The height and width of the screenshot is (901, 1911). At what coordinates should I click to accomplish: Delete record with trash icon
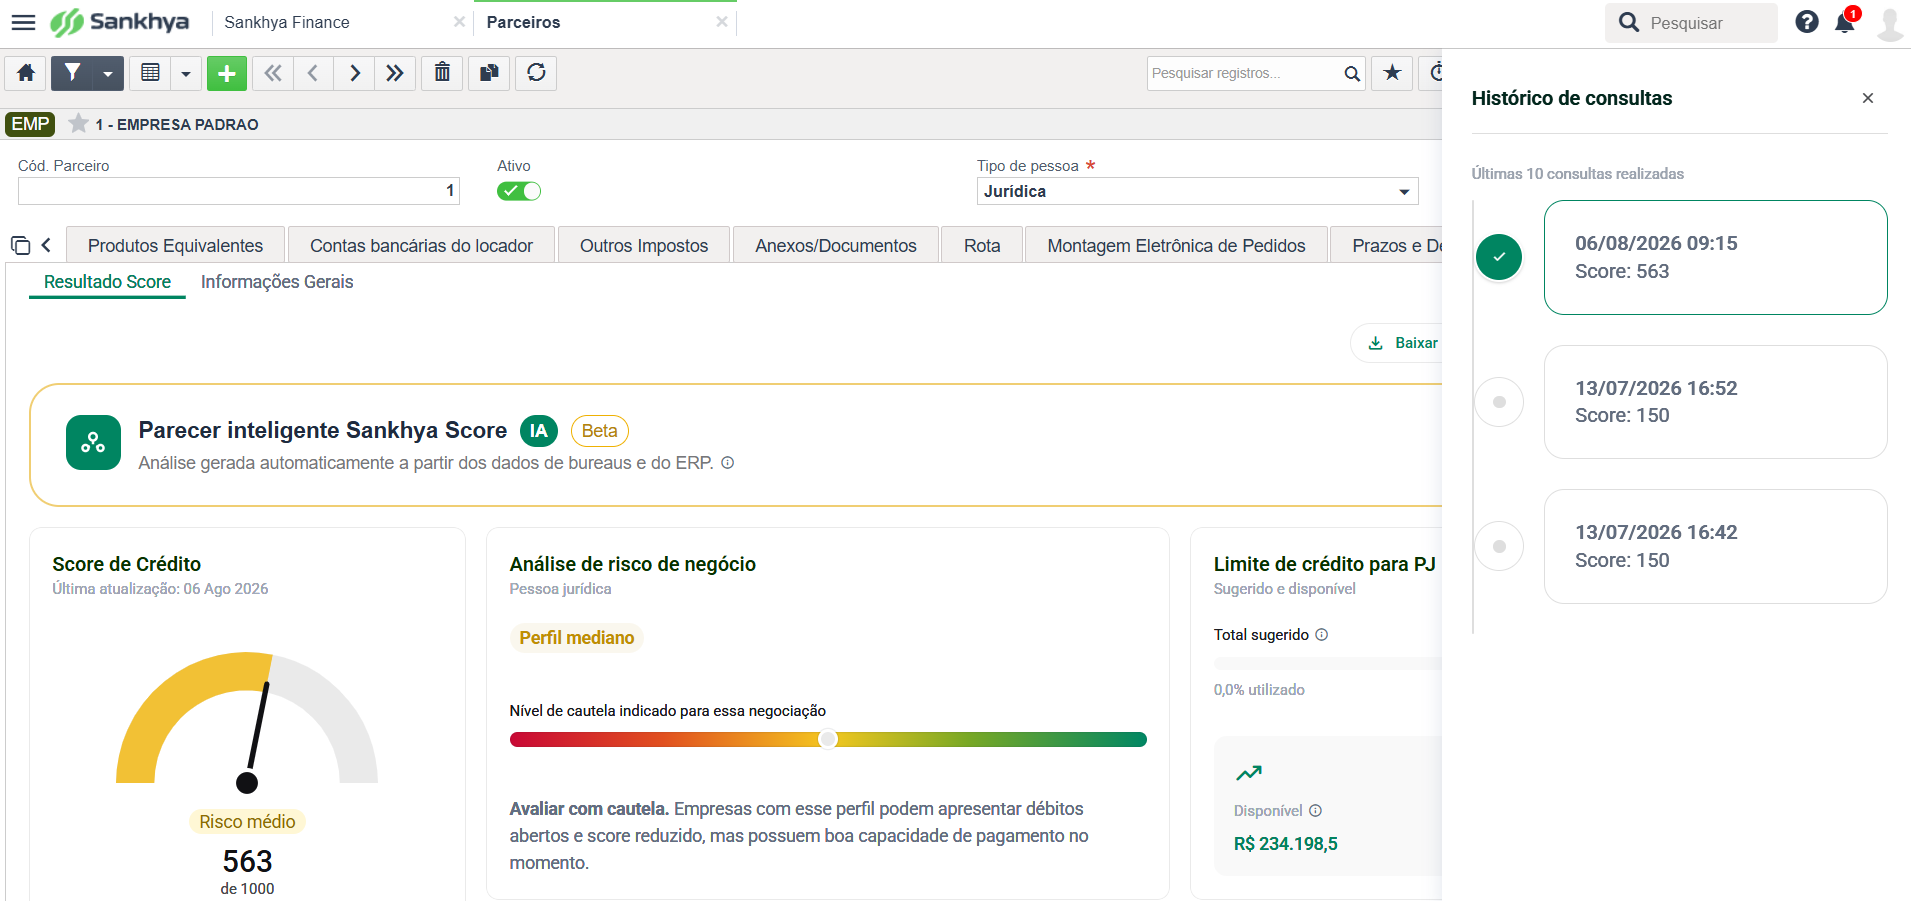pyautogui.click(x=442, y=73)
